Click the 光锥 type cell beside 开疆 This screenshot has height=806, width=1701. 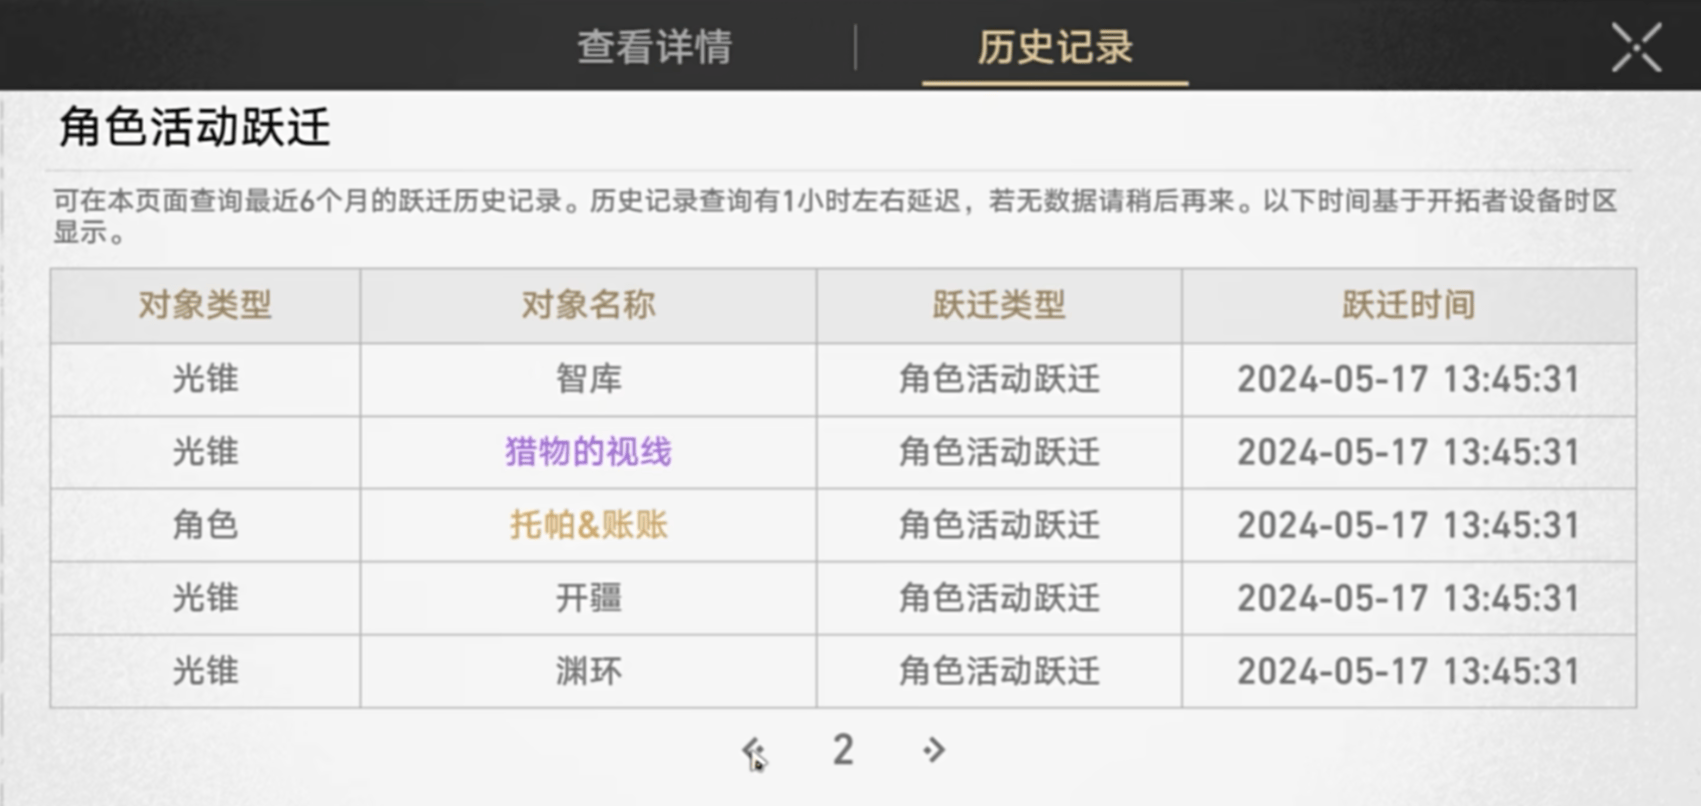(205, 598)
